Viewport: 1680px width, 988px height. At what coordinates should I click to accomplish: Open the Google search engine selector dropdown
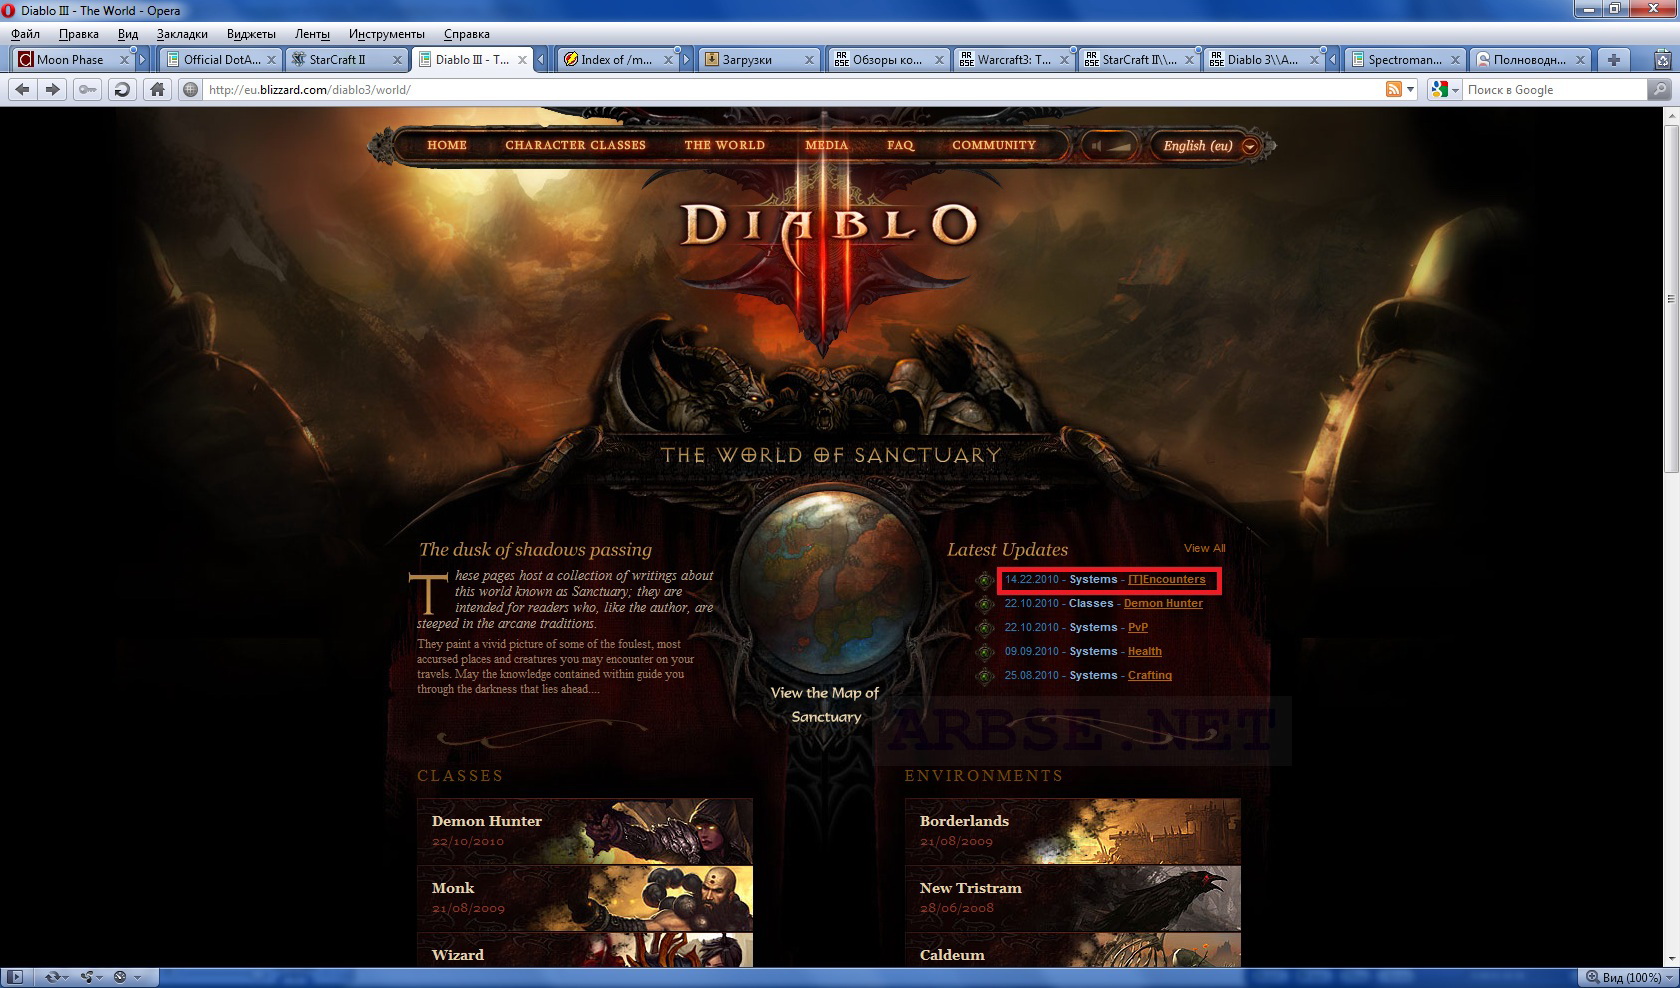click(1445, 90)
